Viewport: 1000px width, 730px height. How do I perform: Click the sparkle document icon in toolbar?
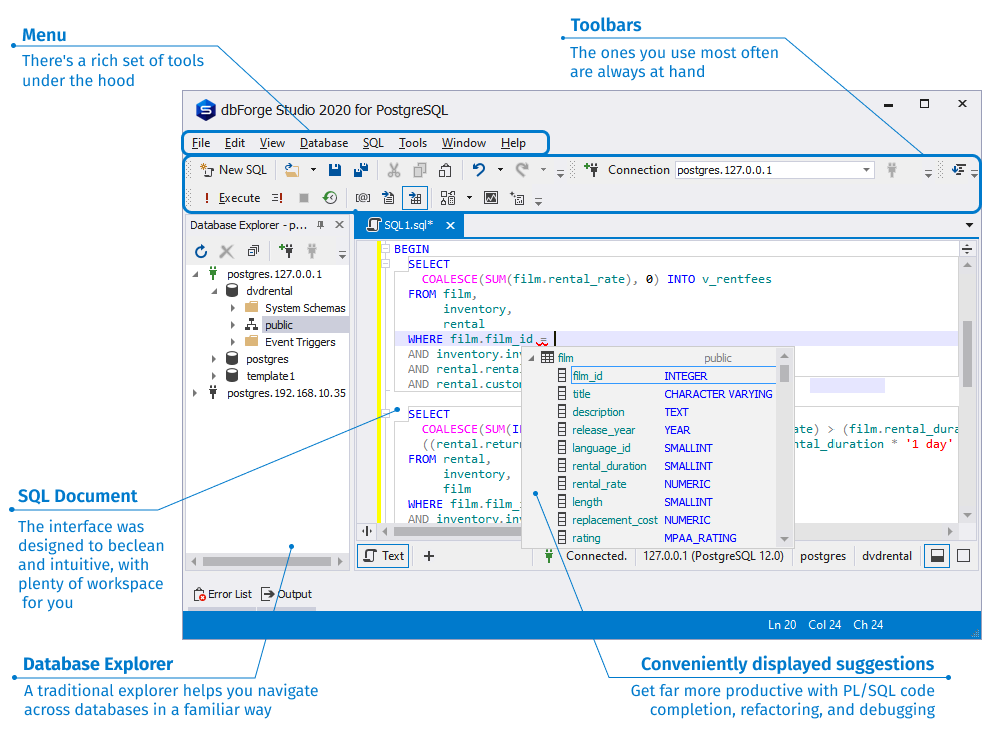[x=517, y=198]
